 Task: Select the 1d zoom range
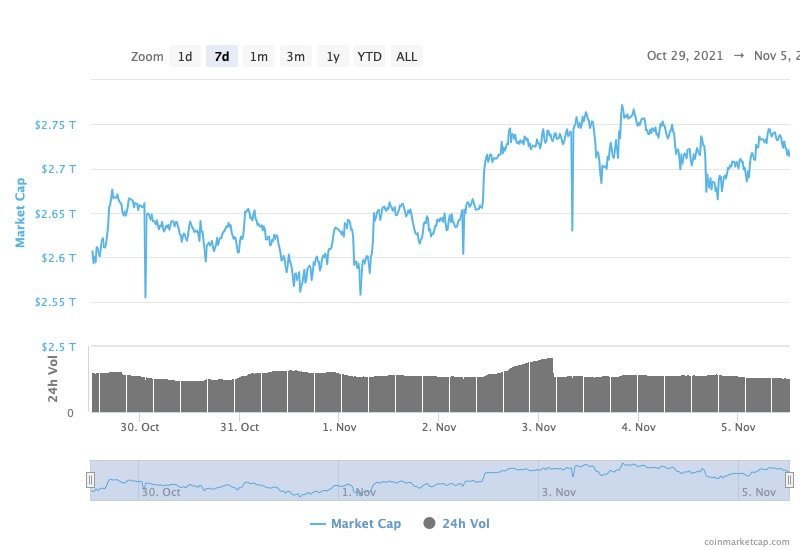(185, 57)
